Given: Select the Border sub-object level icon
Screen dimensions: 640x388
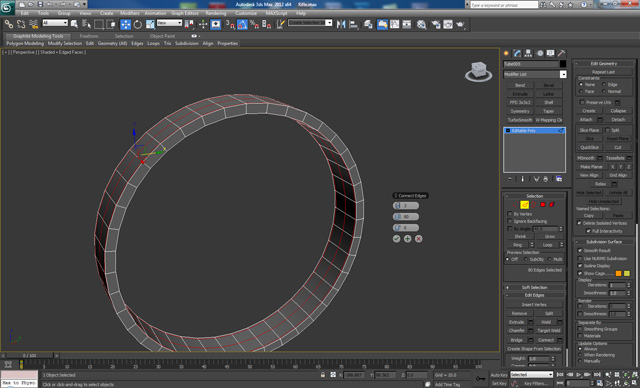Looking at the screenshot, I should click(533, 205).
